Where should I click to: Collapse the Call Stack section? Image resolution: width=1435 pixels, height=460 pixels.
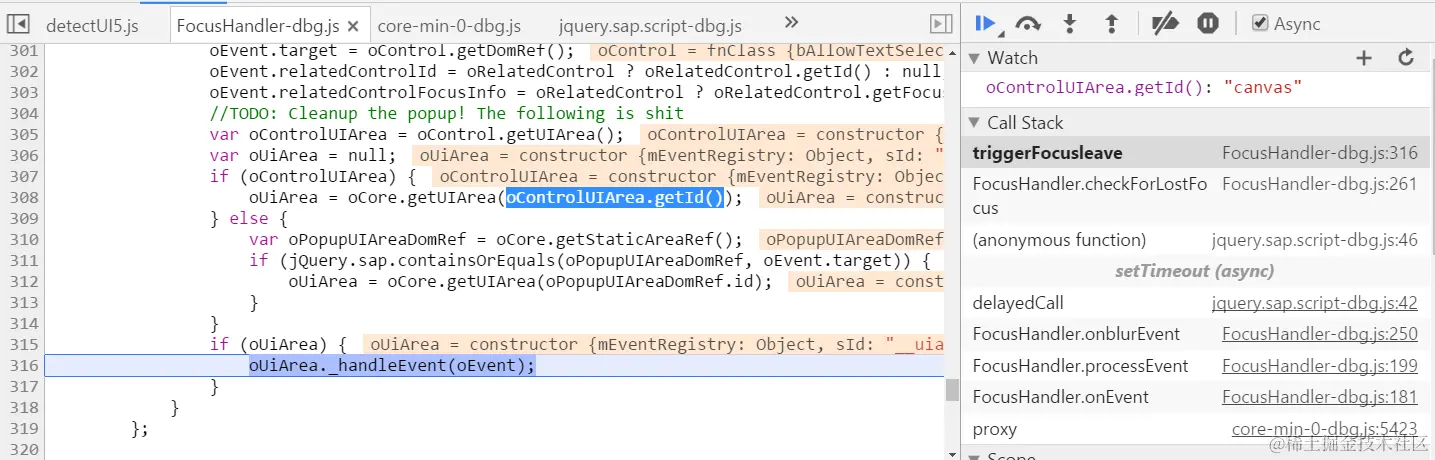pyautogui.click(x=974, y=123)
